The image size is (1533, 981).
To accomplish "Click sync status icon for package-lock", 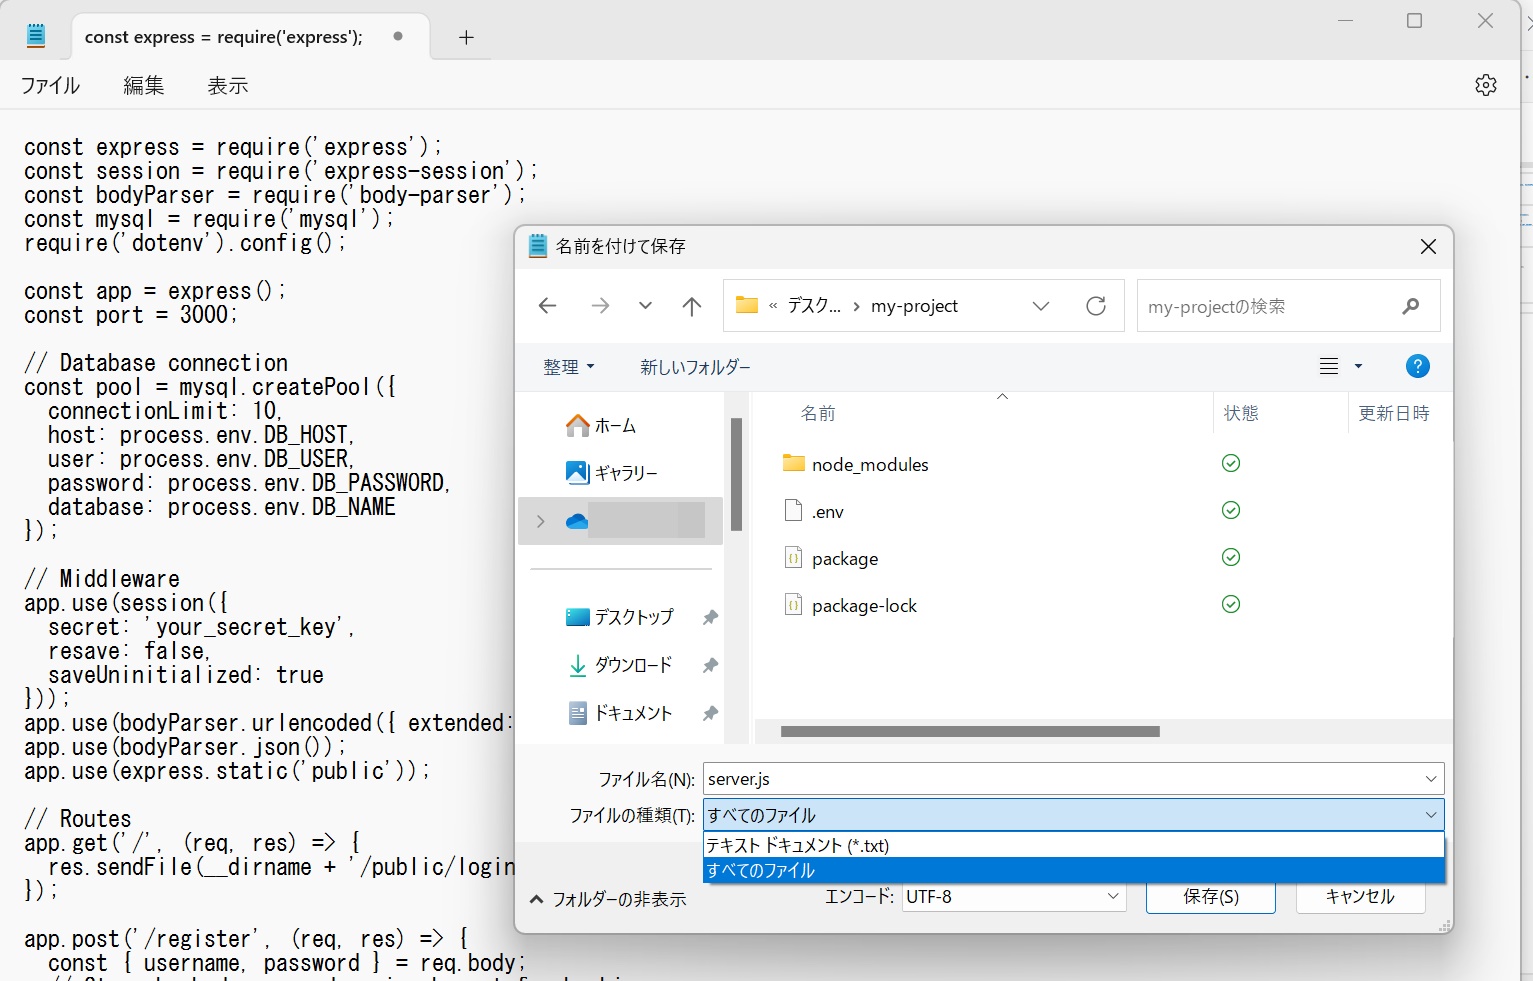I will pos(1231,604).
